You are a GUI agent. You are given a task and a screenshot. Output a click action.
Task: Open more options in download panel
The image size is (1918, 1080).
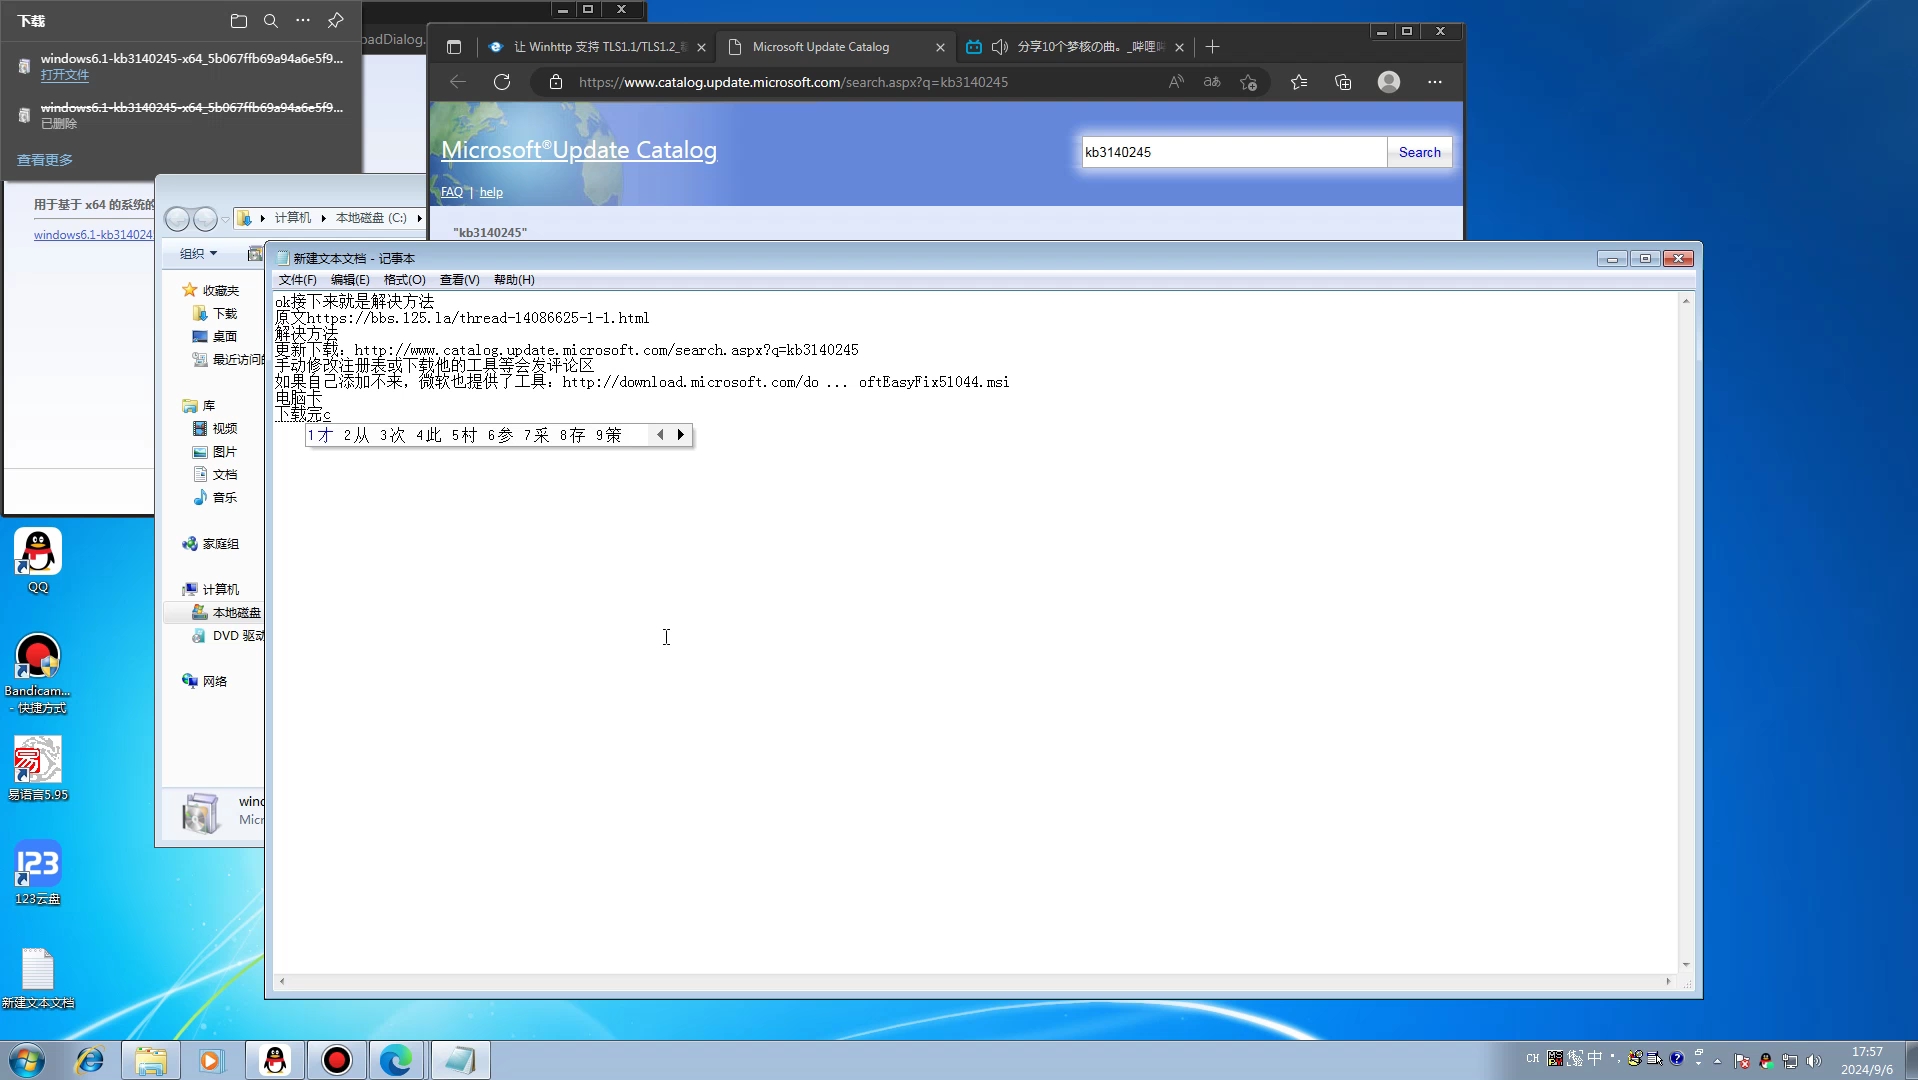[x=303, y=20]
